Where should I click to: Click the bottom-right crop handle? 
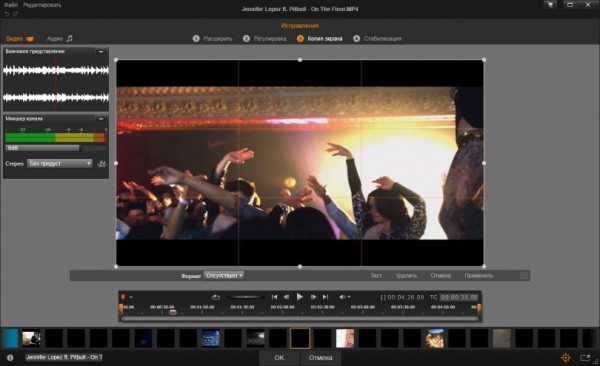click(484, 266)
